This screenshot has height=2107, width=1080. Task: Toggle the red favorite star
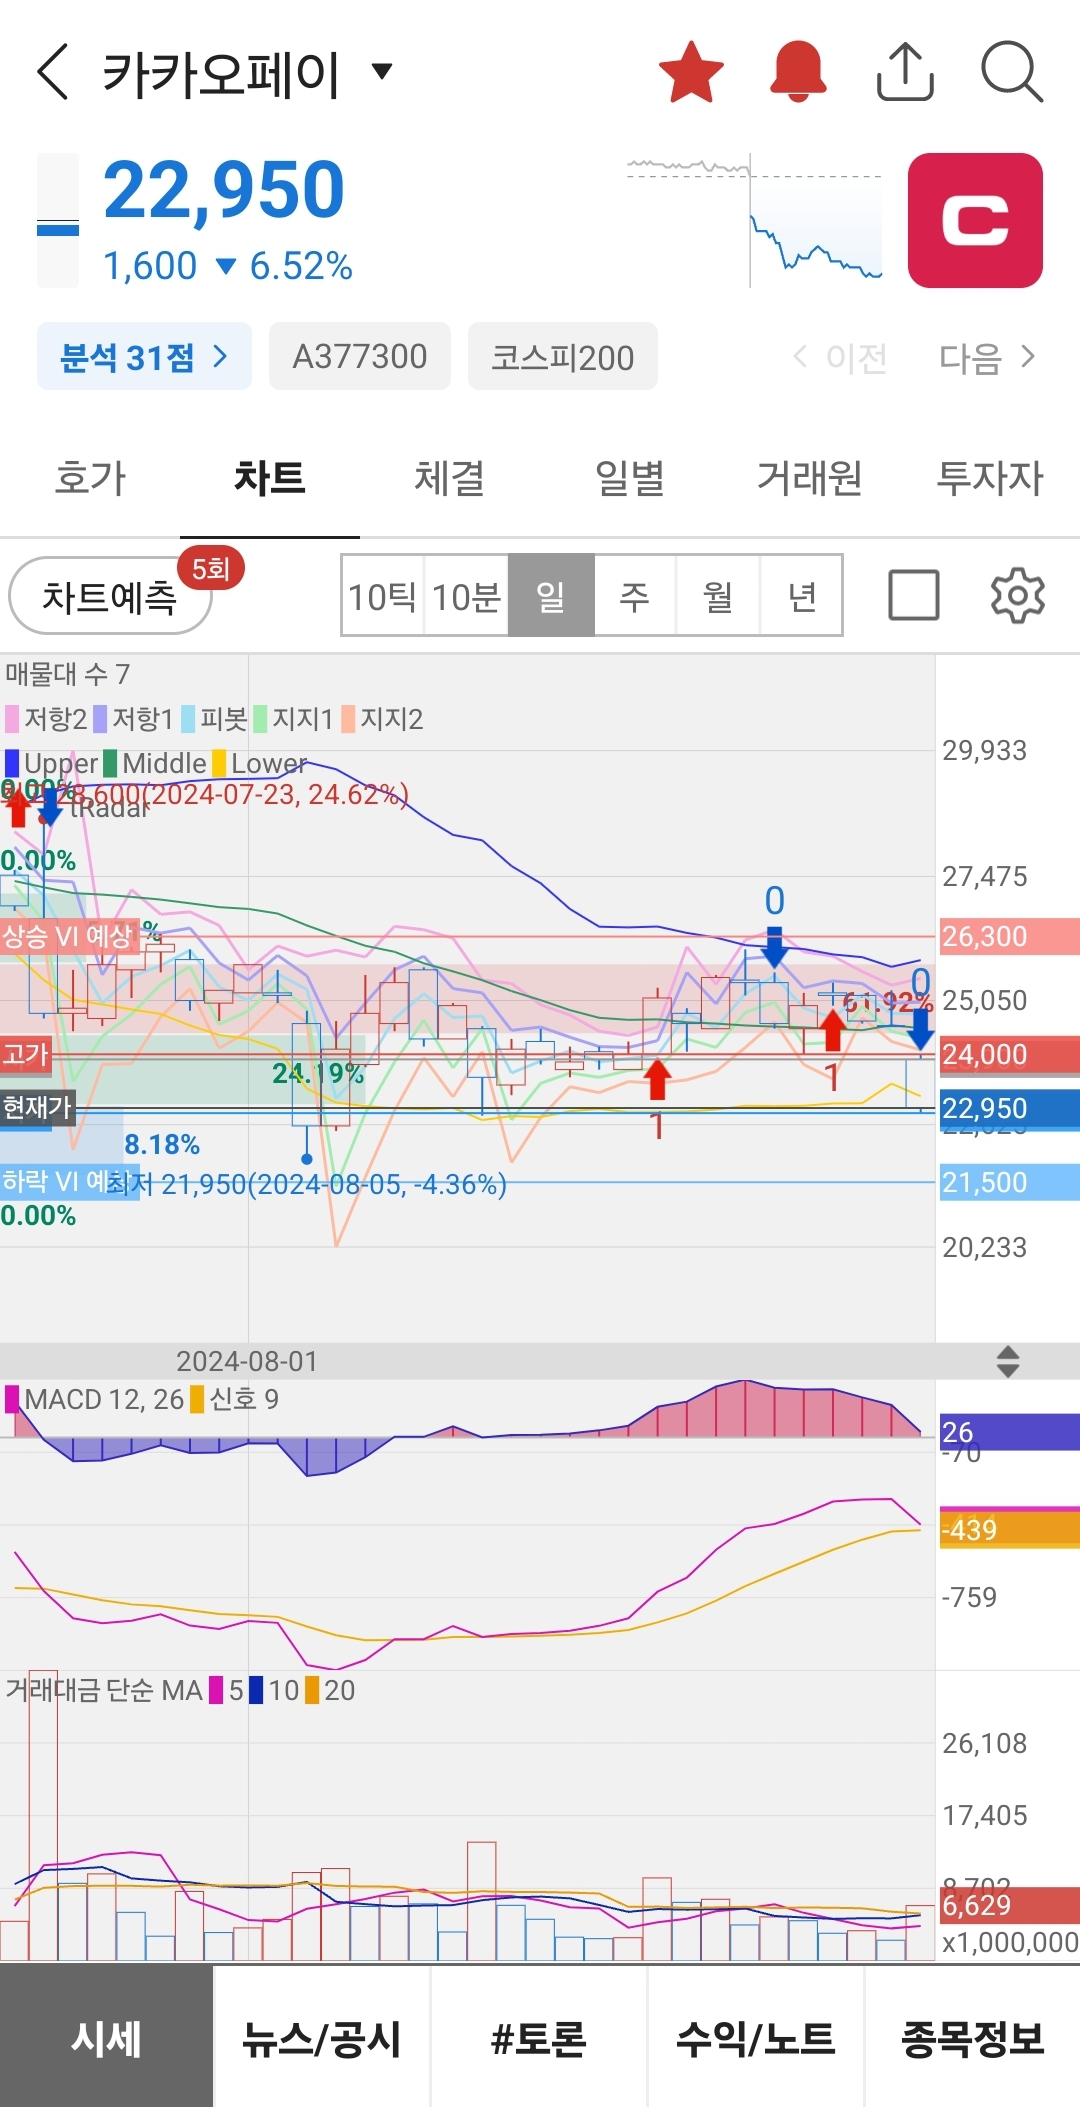(x=691, y=72)
